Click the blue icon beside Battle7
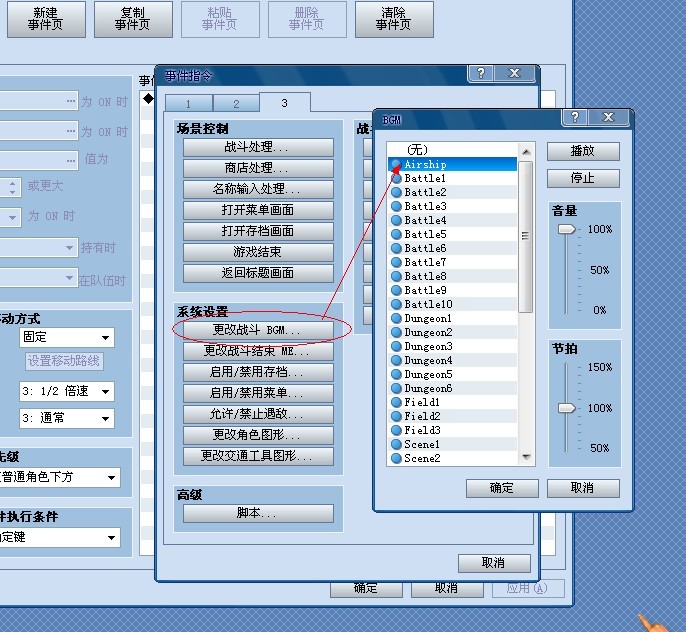686x632 pixels. [x=396, y=262]
